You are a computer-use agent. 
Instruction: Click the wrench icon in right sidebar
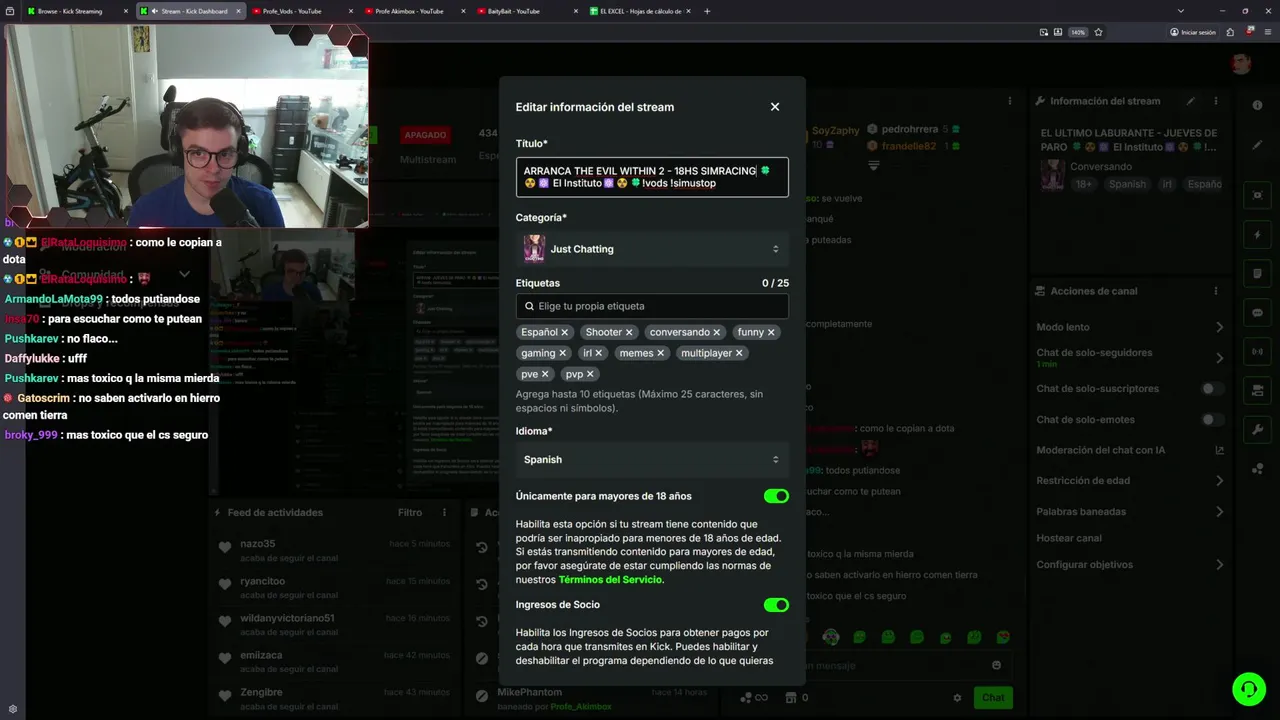coord(1257,429)
